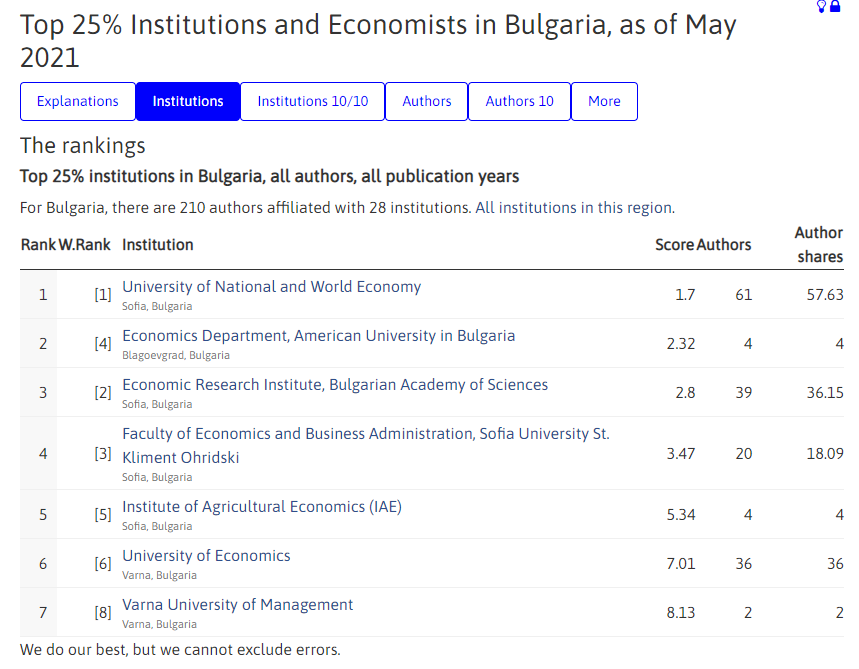
Task: Open University of National and World Economy
Action: pos(272,287)
